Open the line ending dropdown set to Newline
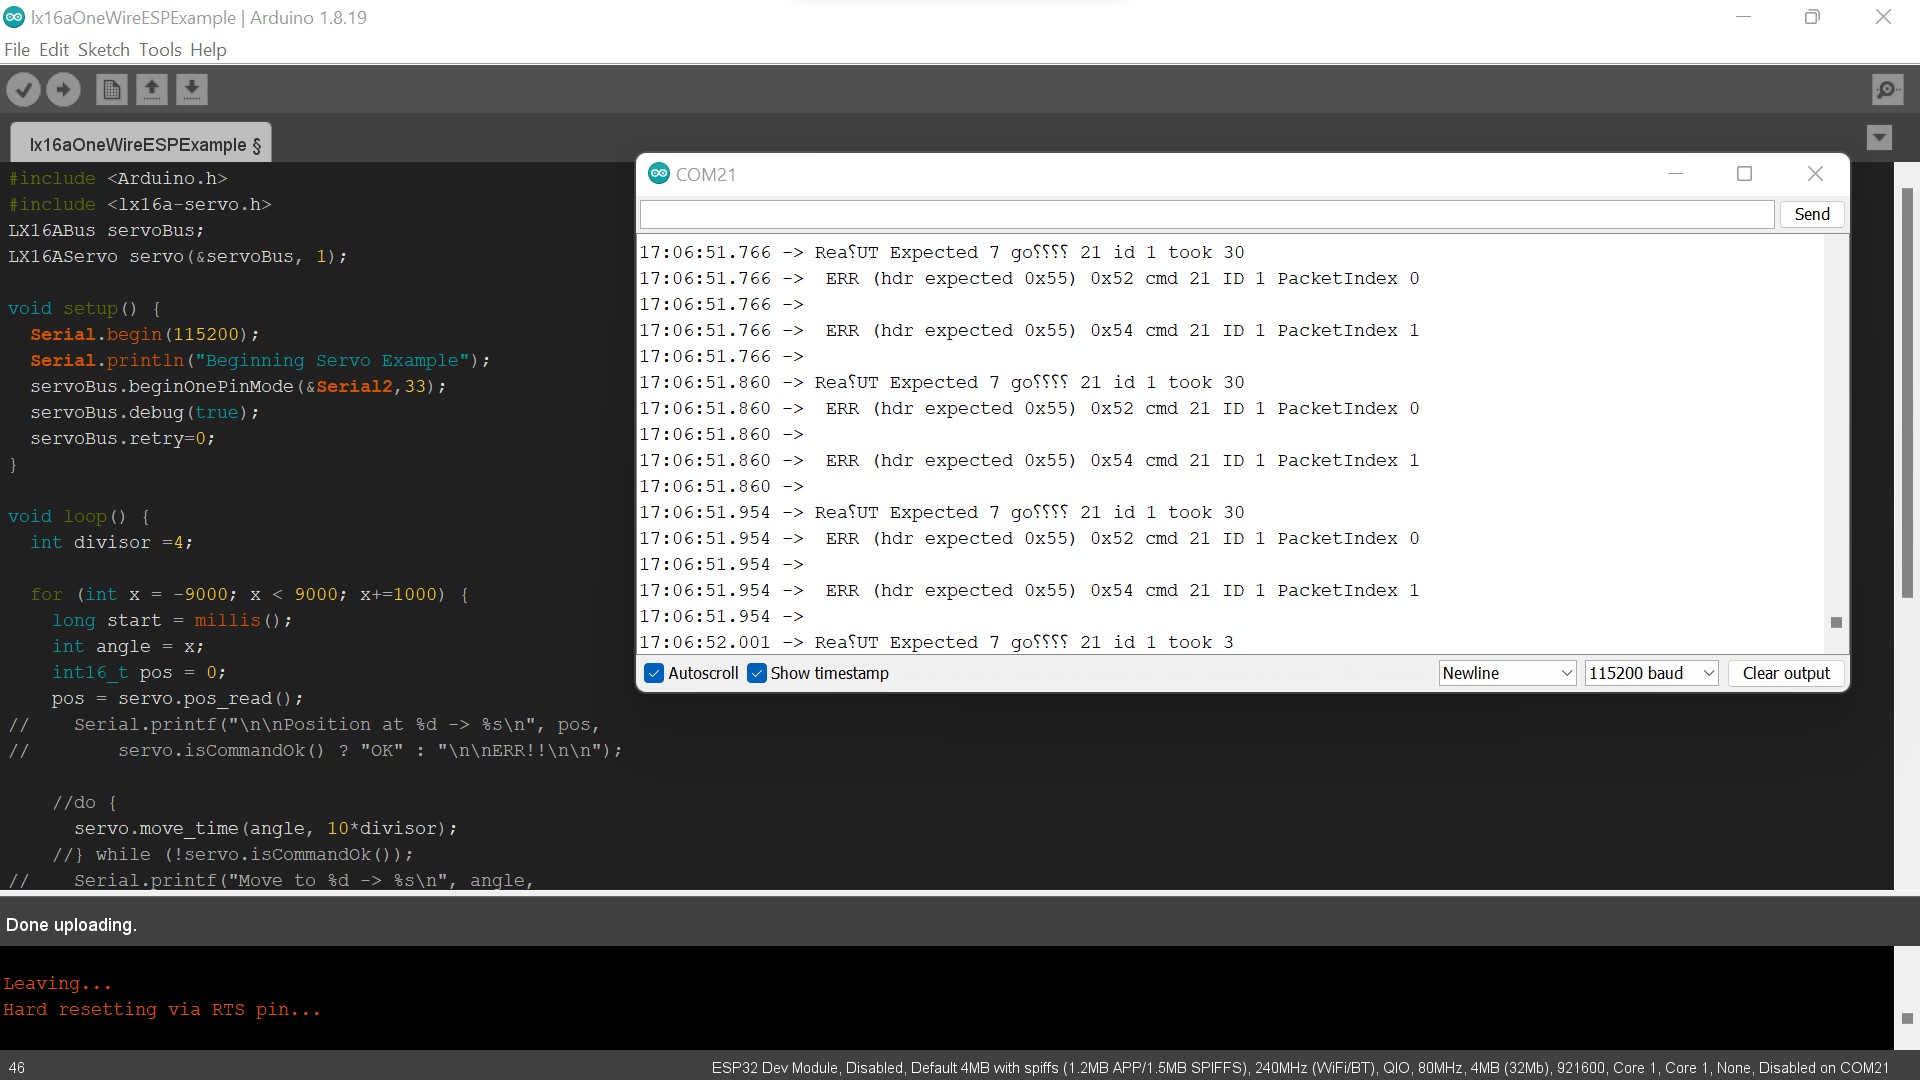The image size is (1920, 1080). pos(1507,673)
